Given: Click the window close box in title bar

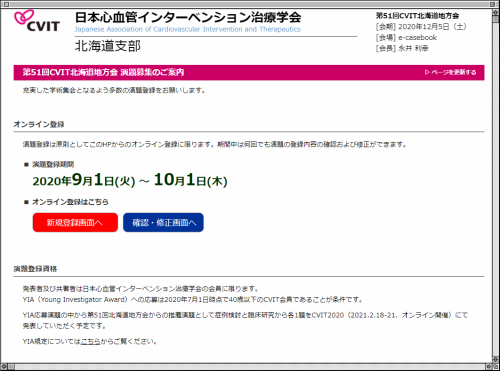Looking at the screenshot, I should pyautogui.click(x=6, y=4).
